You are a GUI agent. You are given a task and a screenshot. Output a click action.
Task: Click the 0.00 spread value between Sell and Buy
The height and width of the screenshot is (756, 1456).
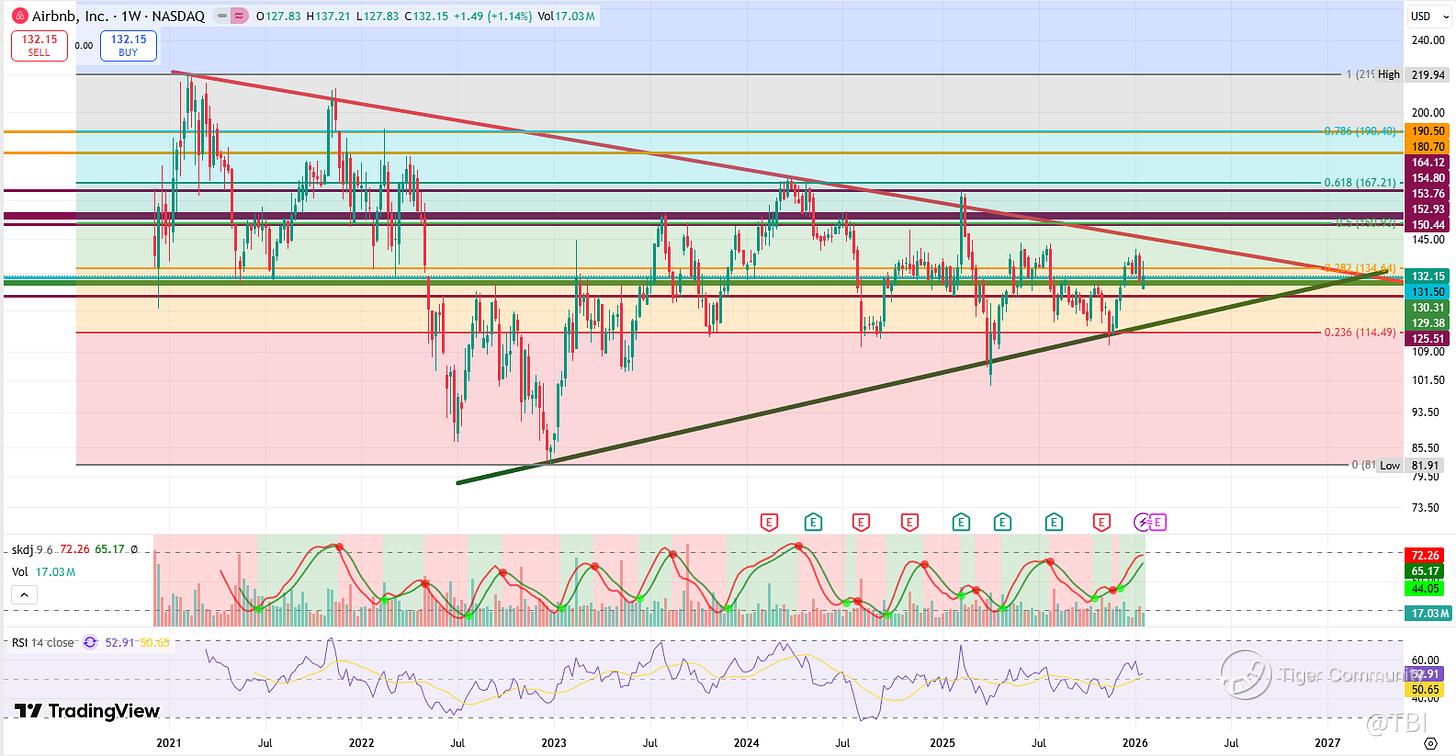coord(83,45)
